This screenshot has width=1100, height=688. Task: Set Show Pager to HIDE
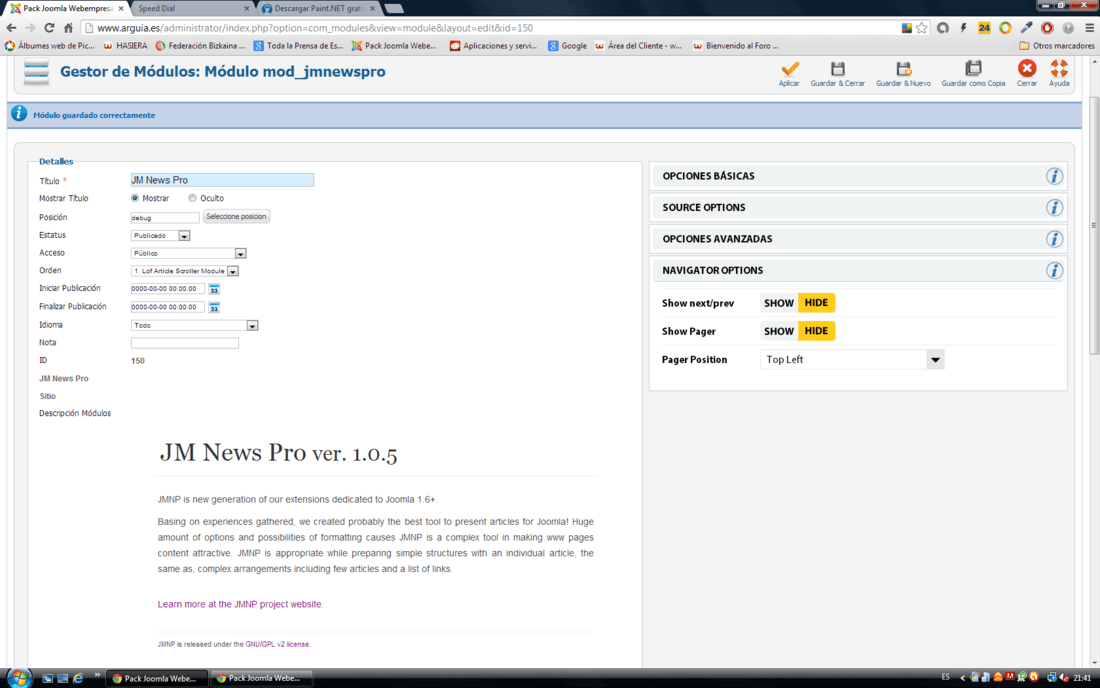[x=816, y=331]
